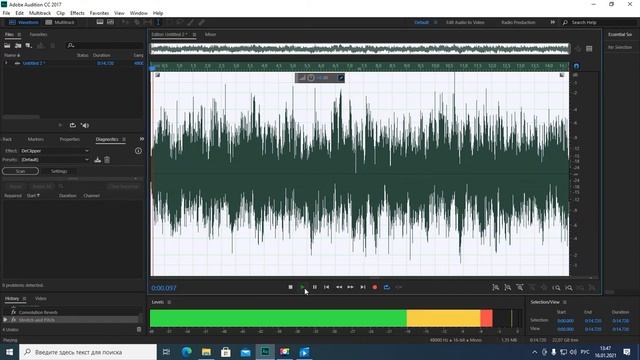Open the Favorites menu in the menu bar
The height and width of the screenshot is (360, 640).
click(x=99, y=13)
